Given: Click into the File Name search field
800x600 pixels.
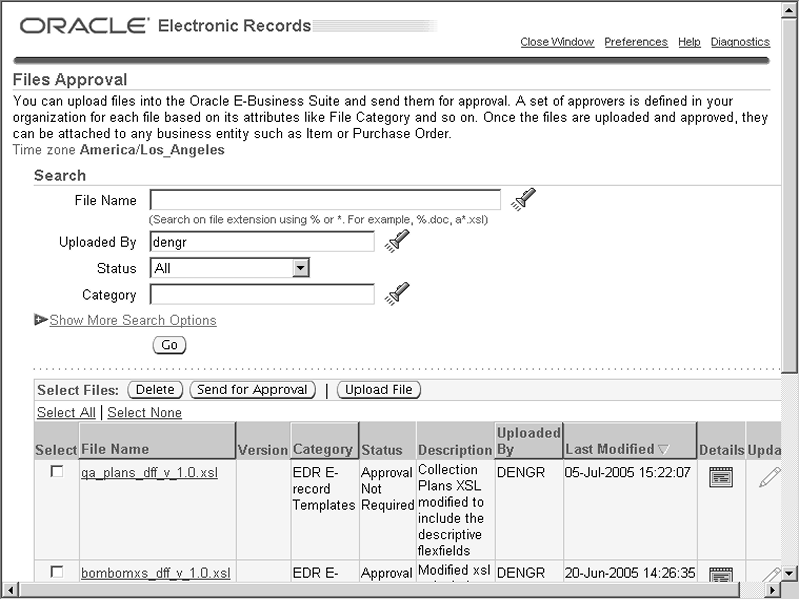Looking at the screenshot, I should (x=325, y=199).
